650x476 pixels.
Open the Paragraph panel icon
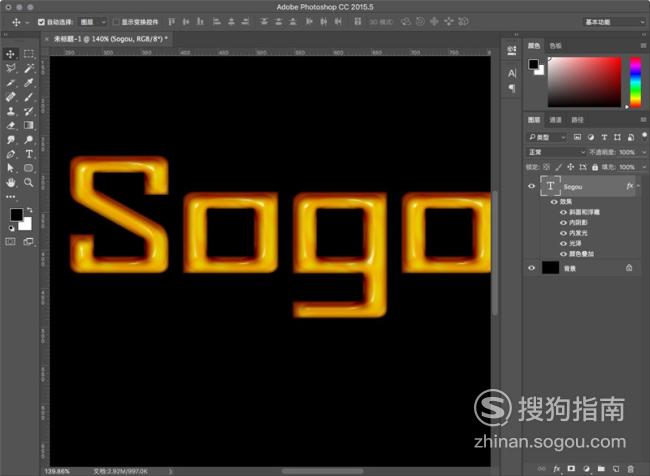coord(512,88)
